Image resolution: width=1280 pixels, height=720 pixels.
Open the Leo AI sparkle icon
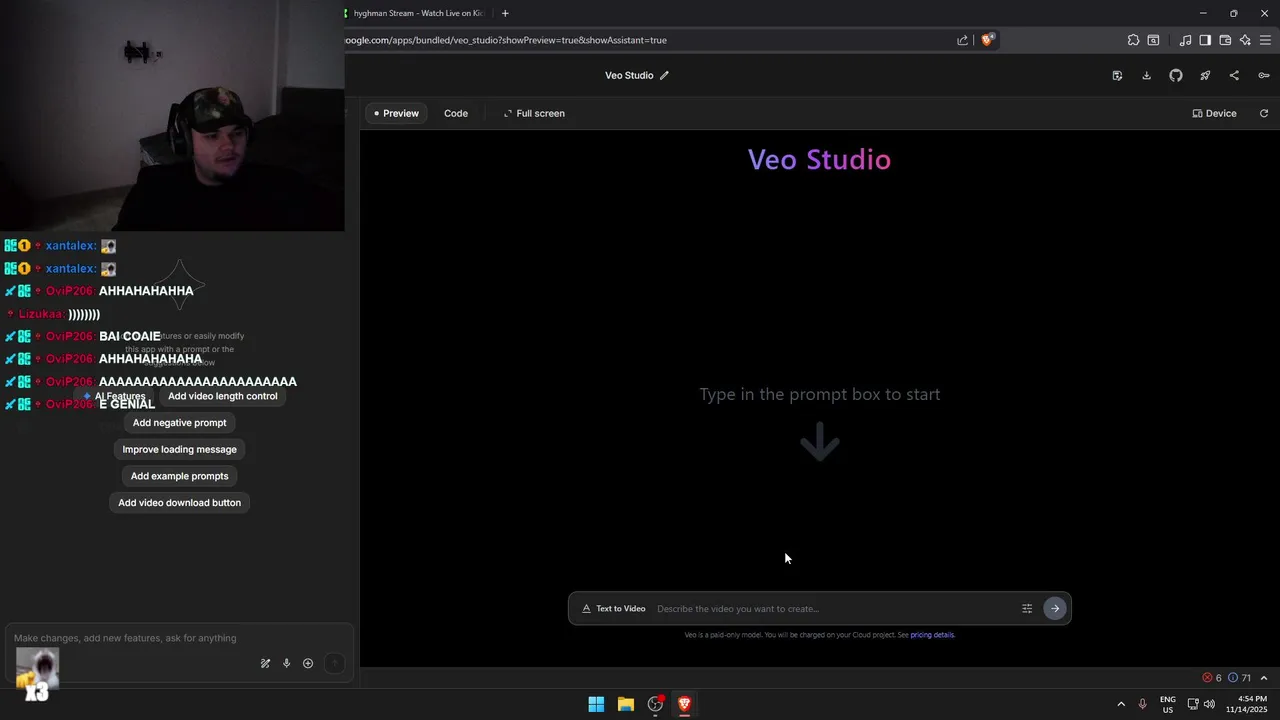coord(1245,40)
